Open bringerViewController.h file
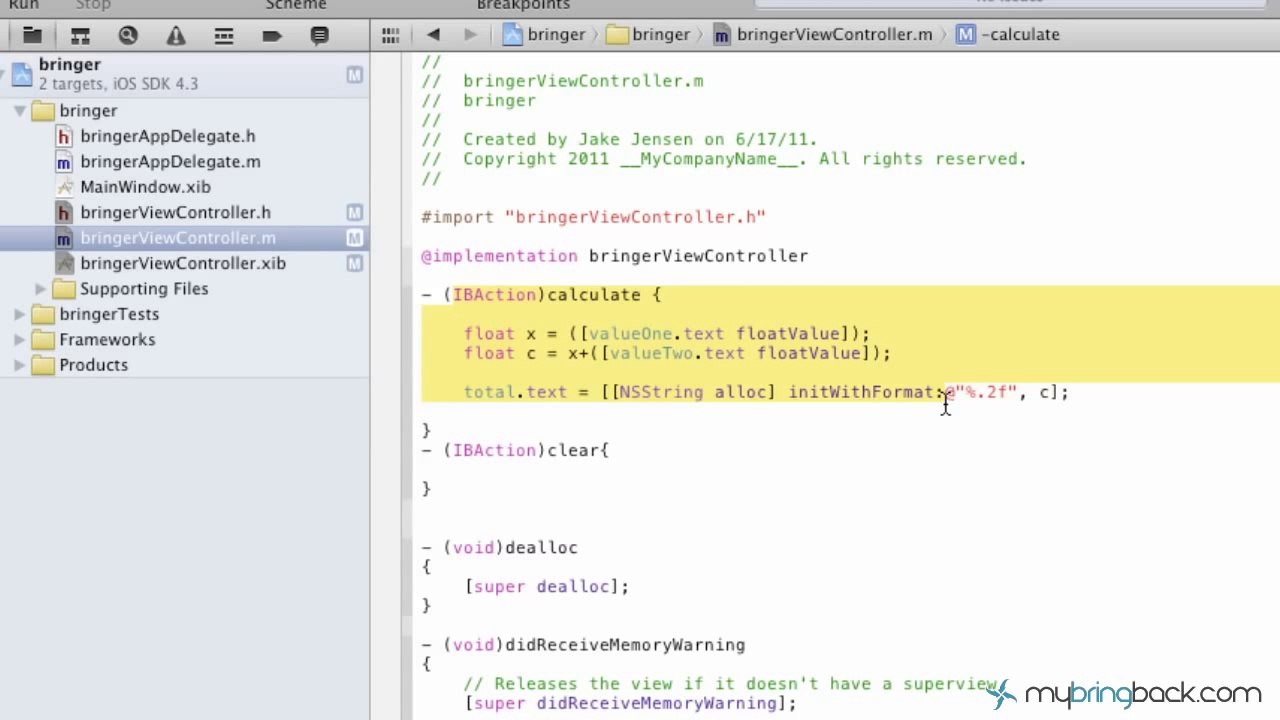 (x=175, y=213)
